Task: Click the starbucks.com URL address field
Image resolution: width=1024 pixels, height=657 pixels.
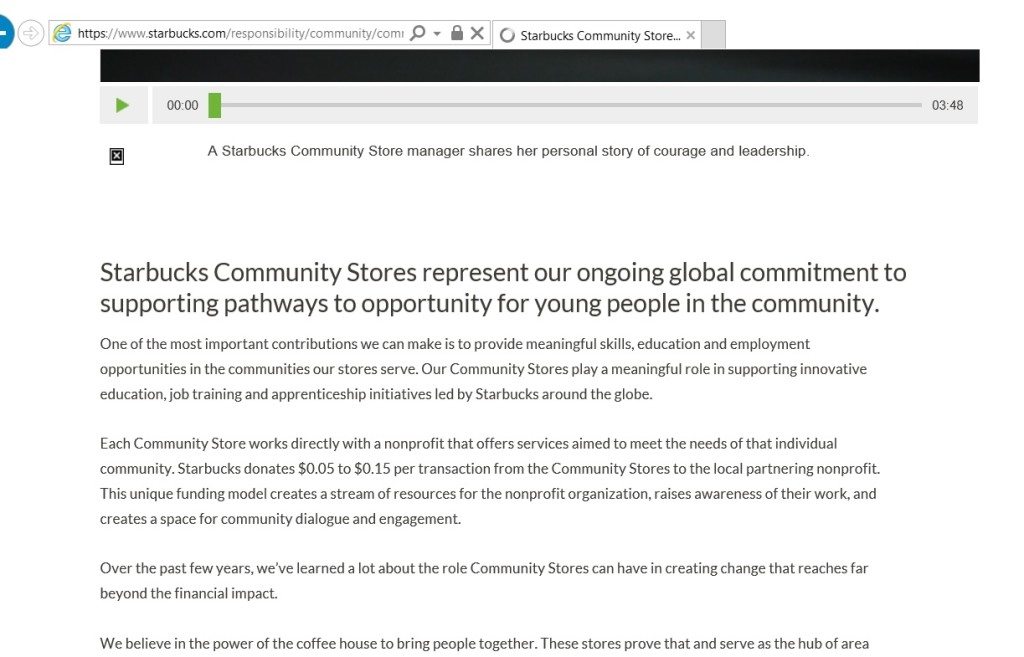Action: pyautogui.click(x=240, y=33)
